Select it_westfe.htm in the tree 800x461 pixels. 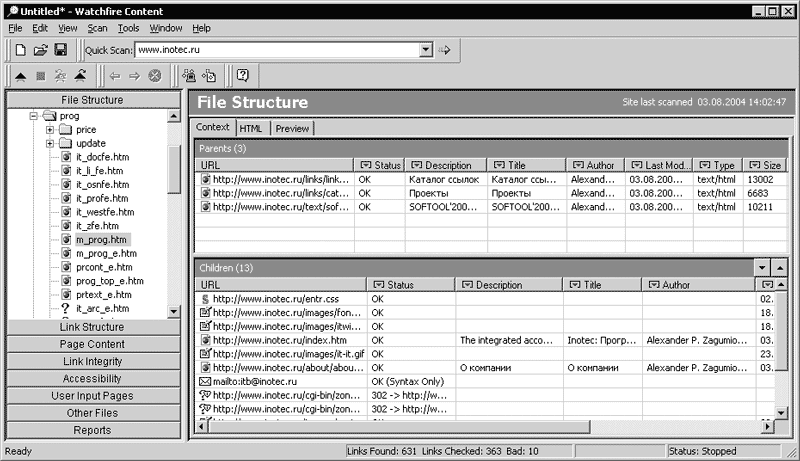[105, 212]
